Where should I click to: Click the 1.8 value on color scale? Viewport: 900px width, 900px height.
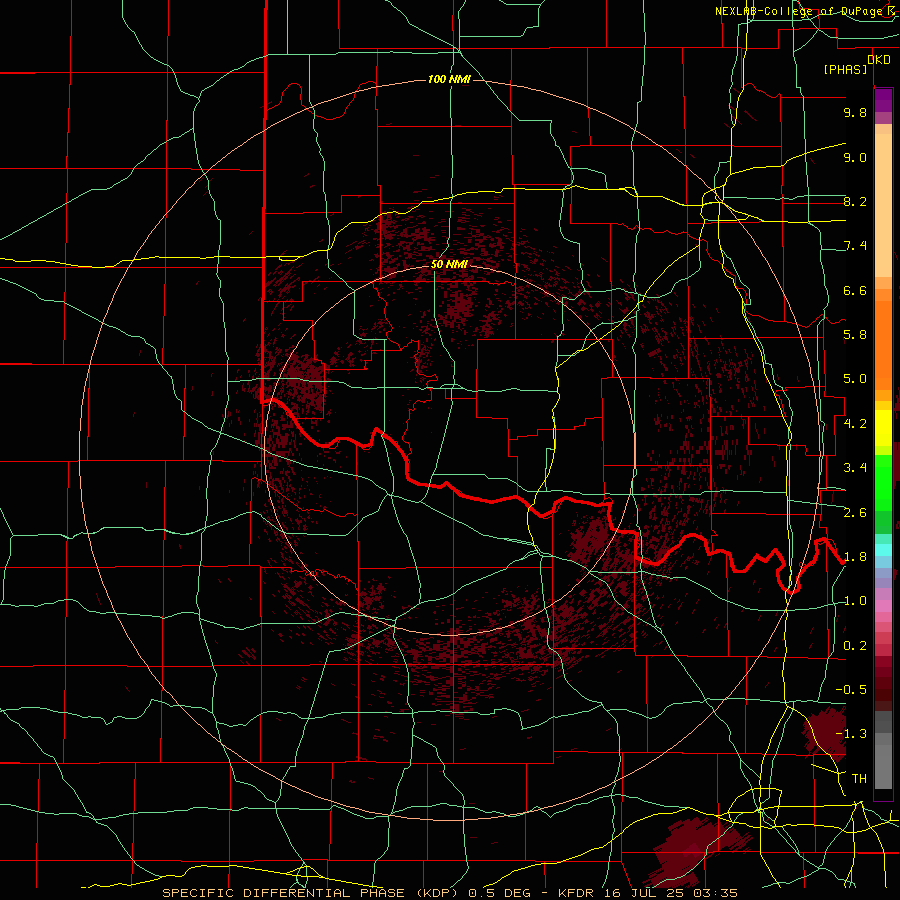tap(855, 557)
